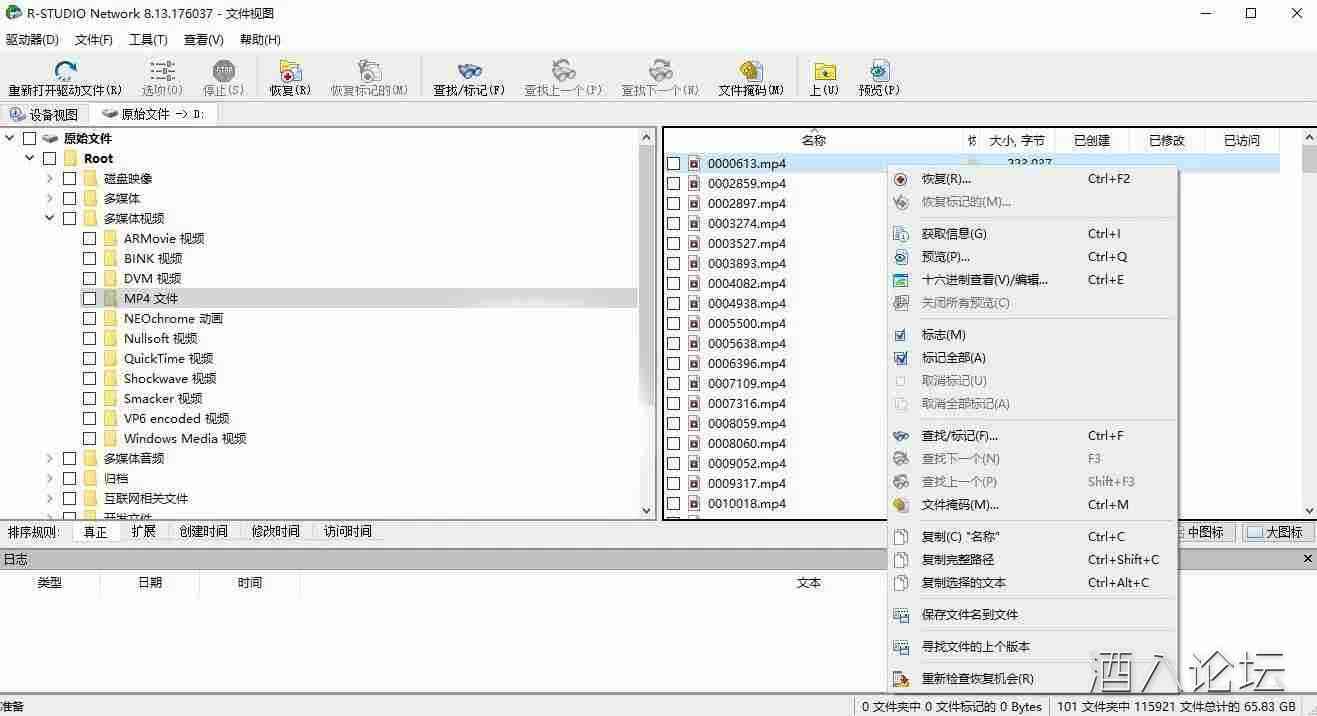Open Find/Mark (查找/标记) toolbar icon
This screenshot has width=1317, height=716.
[469, 71]
